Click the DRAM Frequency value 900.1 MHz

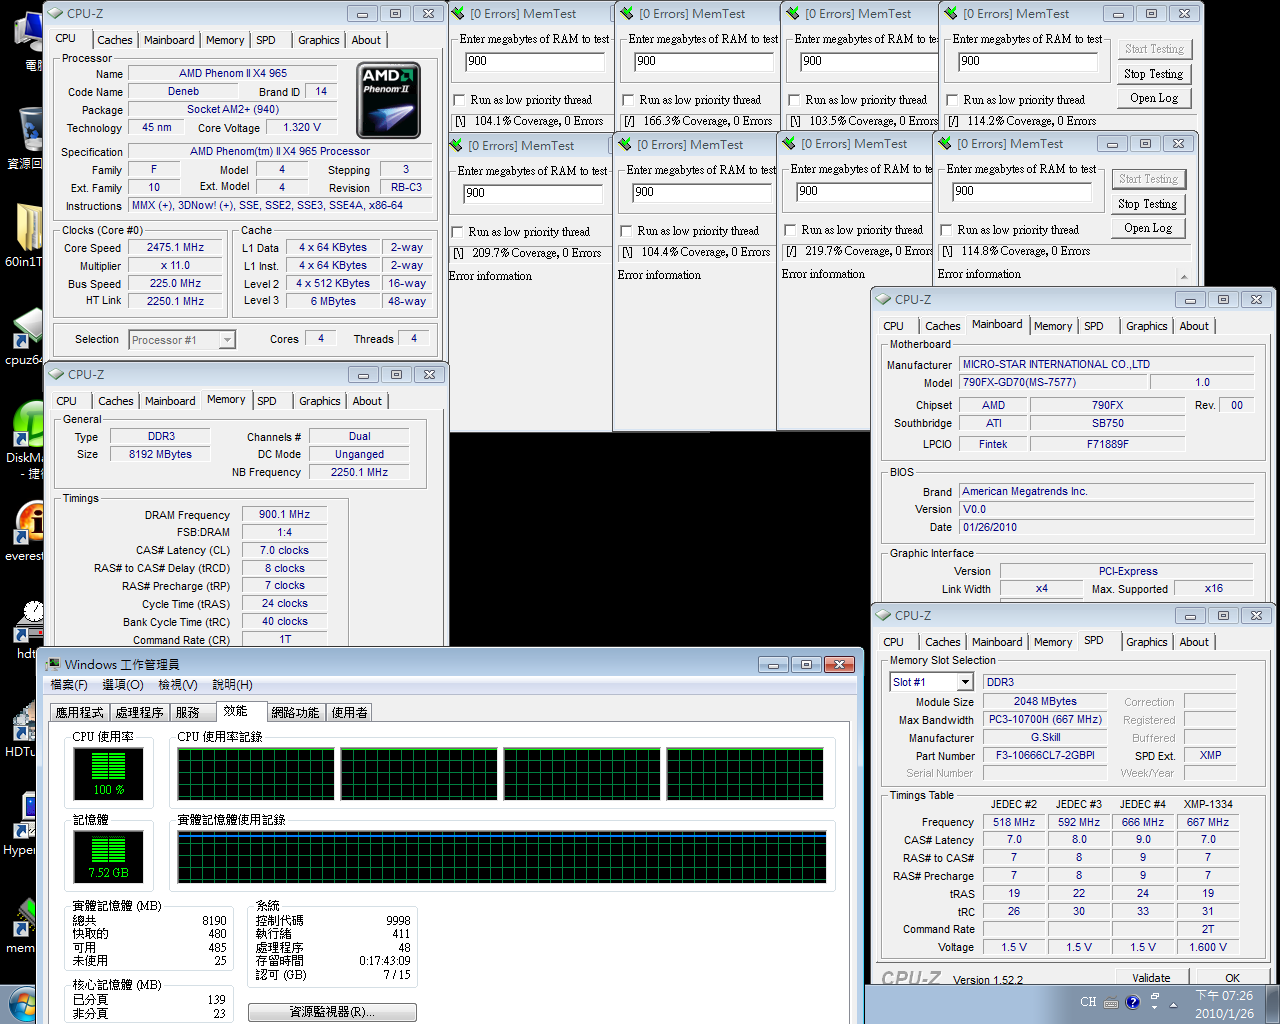284,514
